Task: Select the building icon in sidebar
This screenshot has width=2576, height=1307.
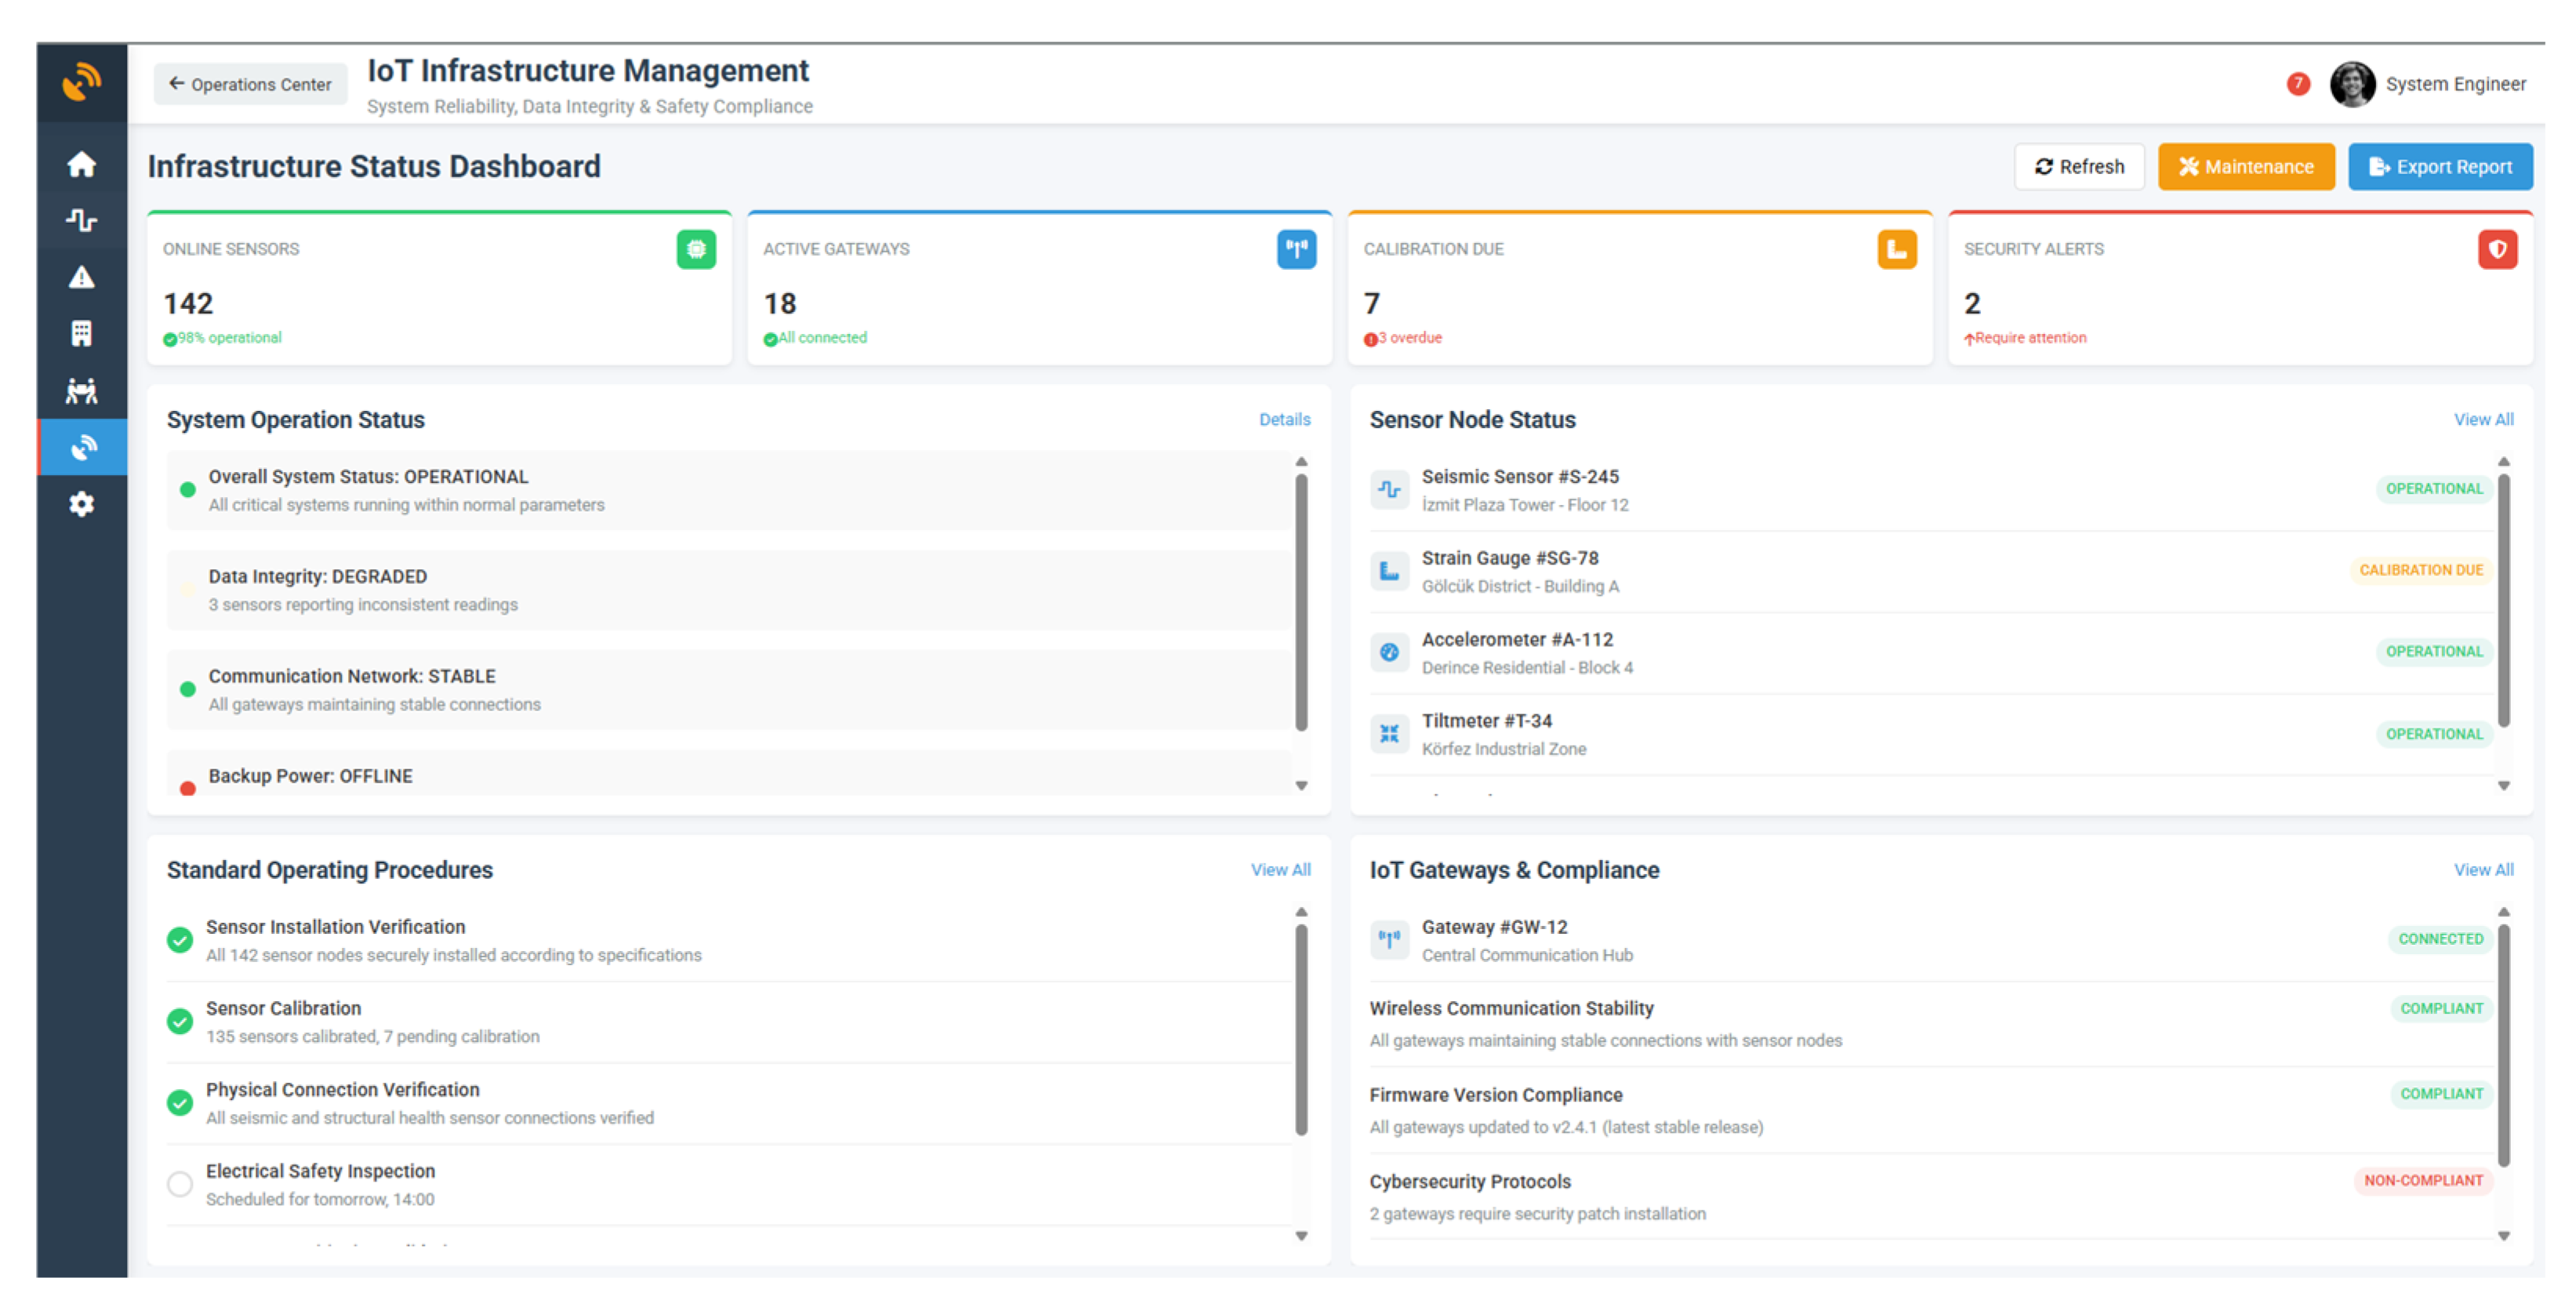Action: 81,333
